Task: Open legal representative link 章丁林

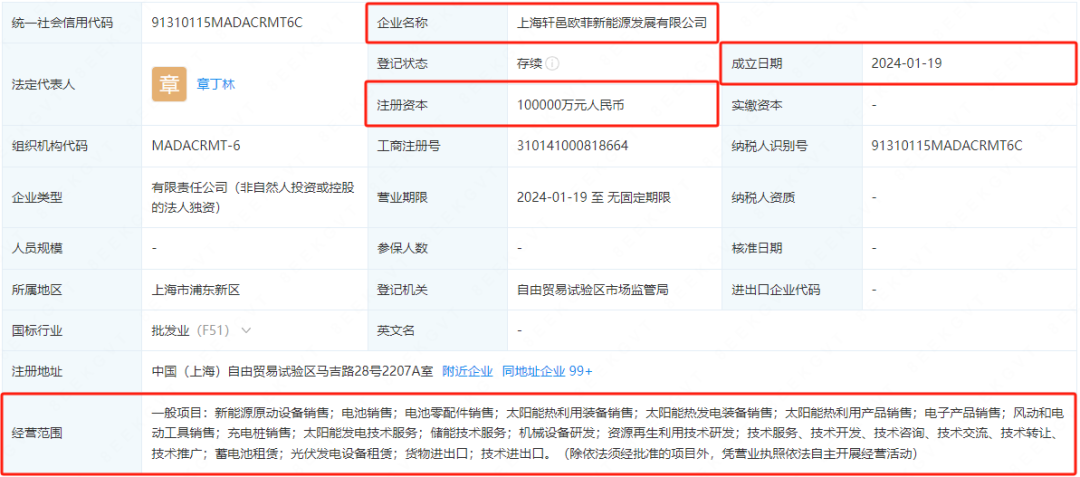Action: click(216, 85)
